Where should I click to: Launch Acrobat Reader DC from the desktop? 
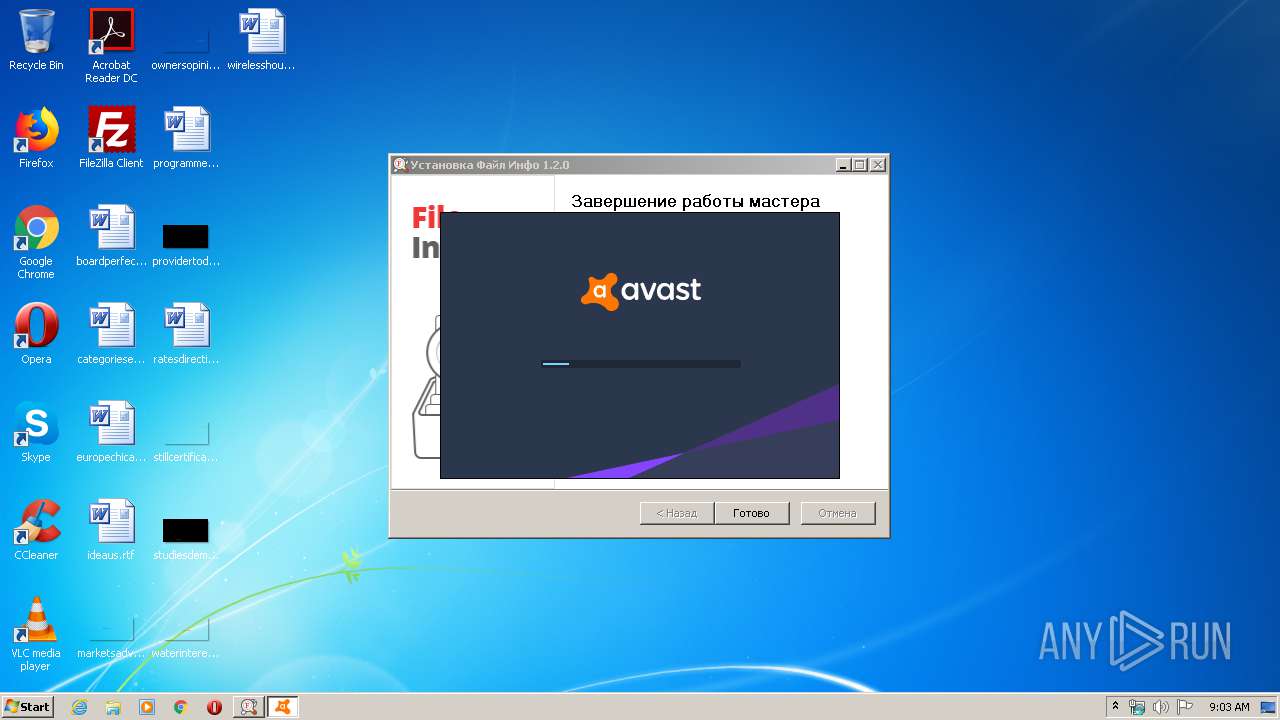pos(111,46)
